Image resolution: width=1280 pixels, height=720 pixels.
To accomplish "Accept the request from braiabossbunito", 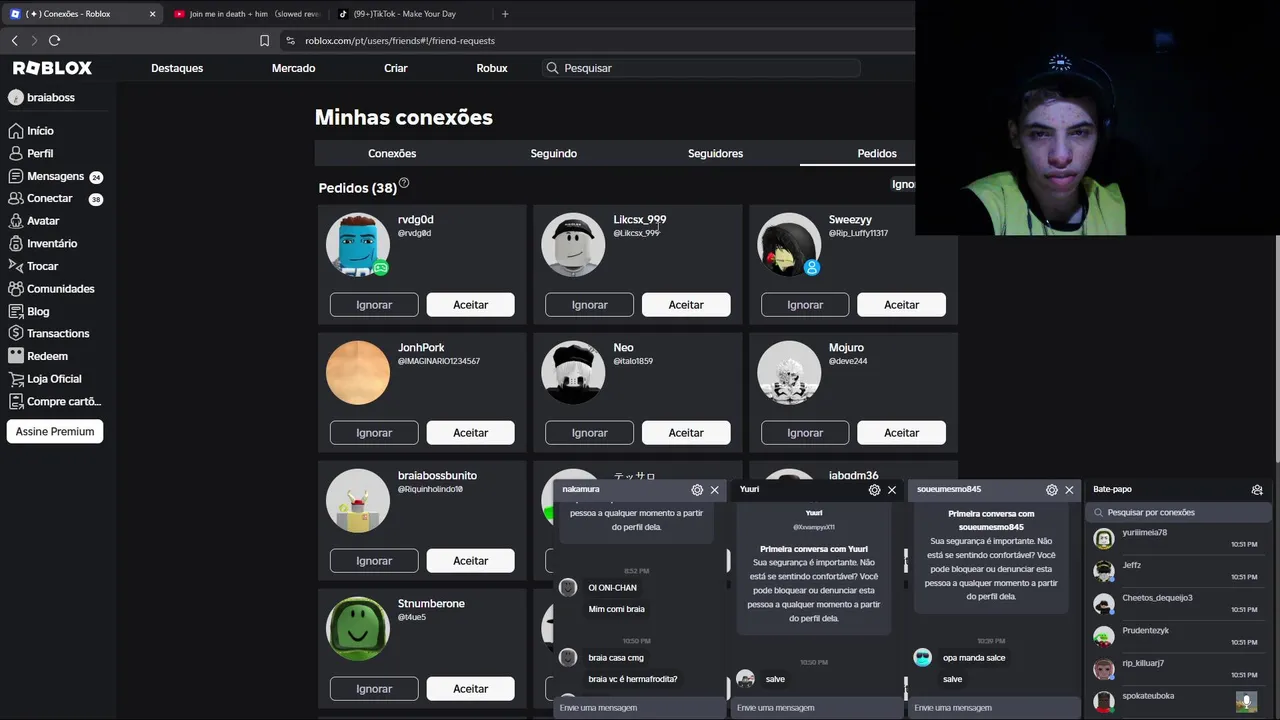I will 471,561.
